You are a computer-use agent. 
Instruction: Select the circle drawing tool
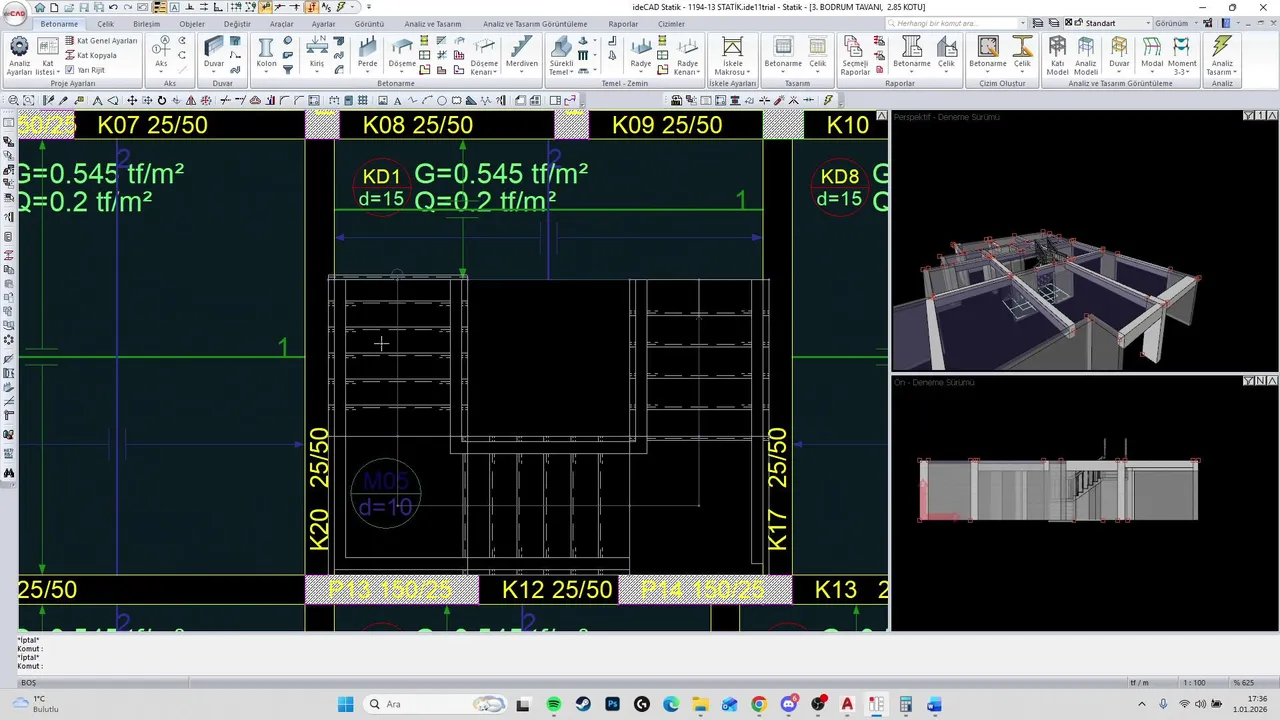click(442, 101)
